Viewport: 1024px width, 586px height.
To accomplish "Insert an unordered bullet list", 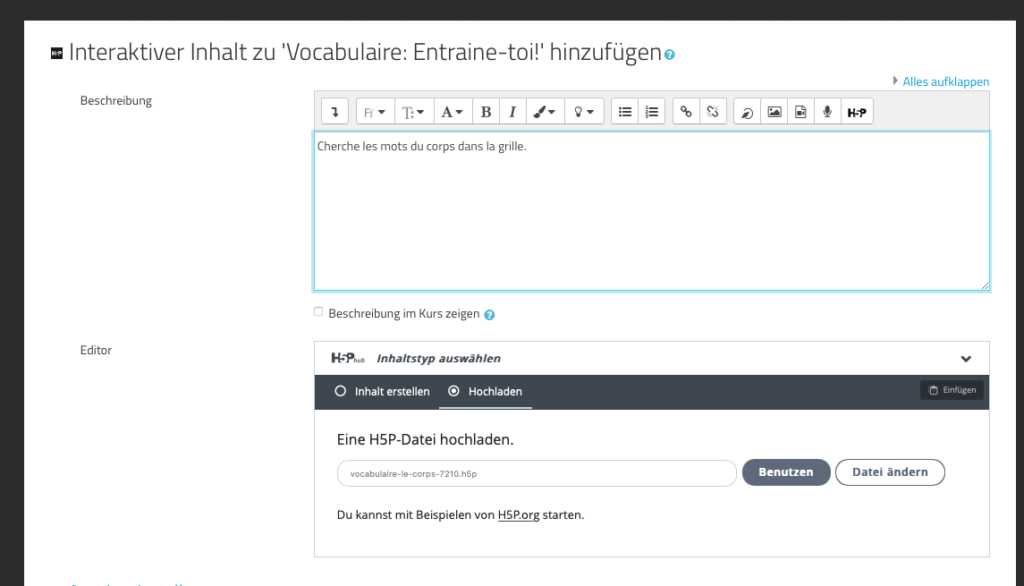I will (x=625, y=112).
